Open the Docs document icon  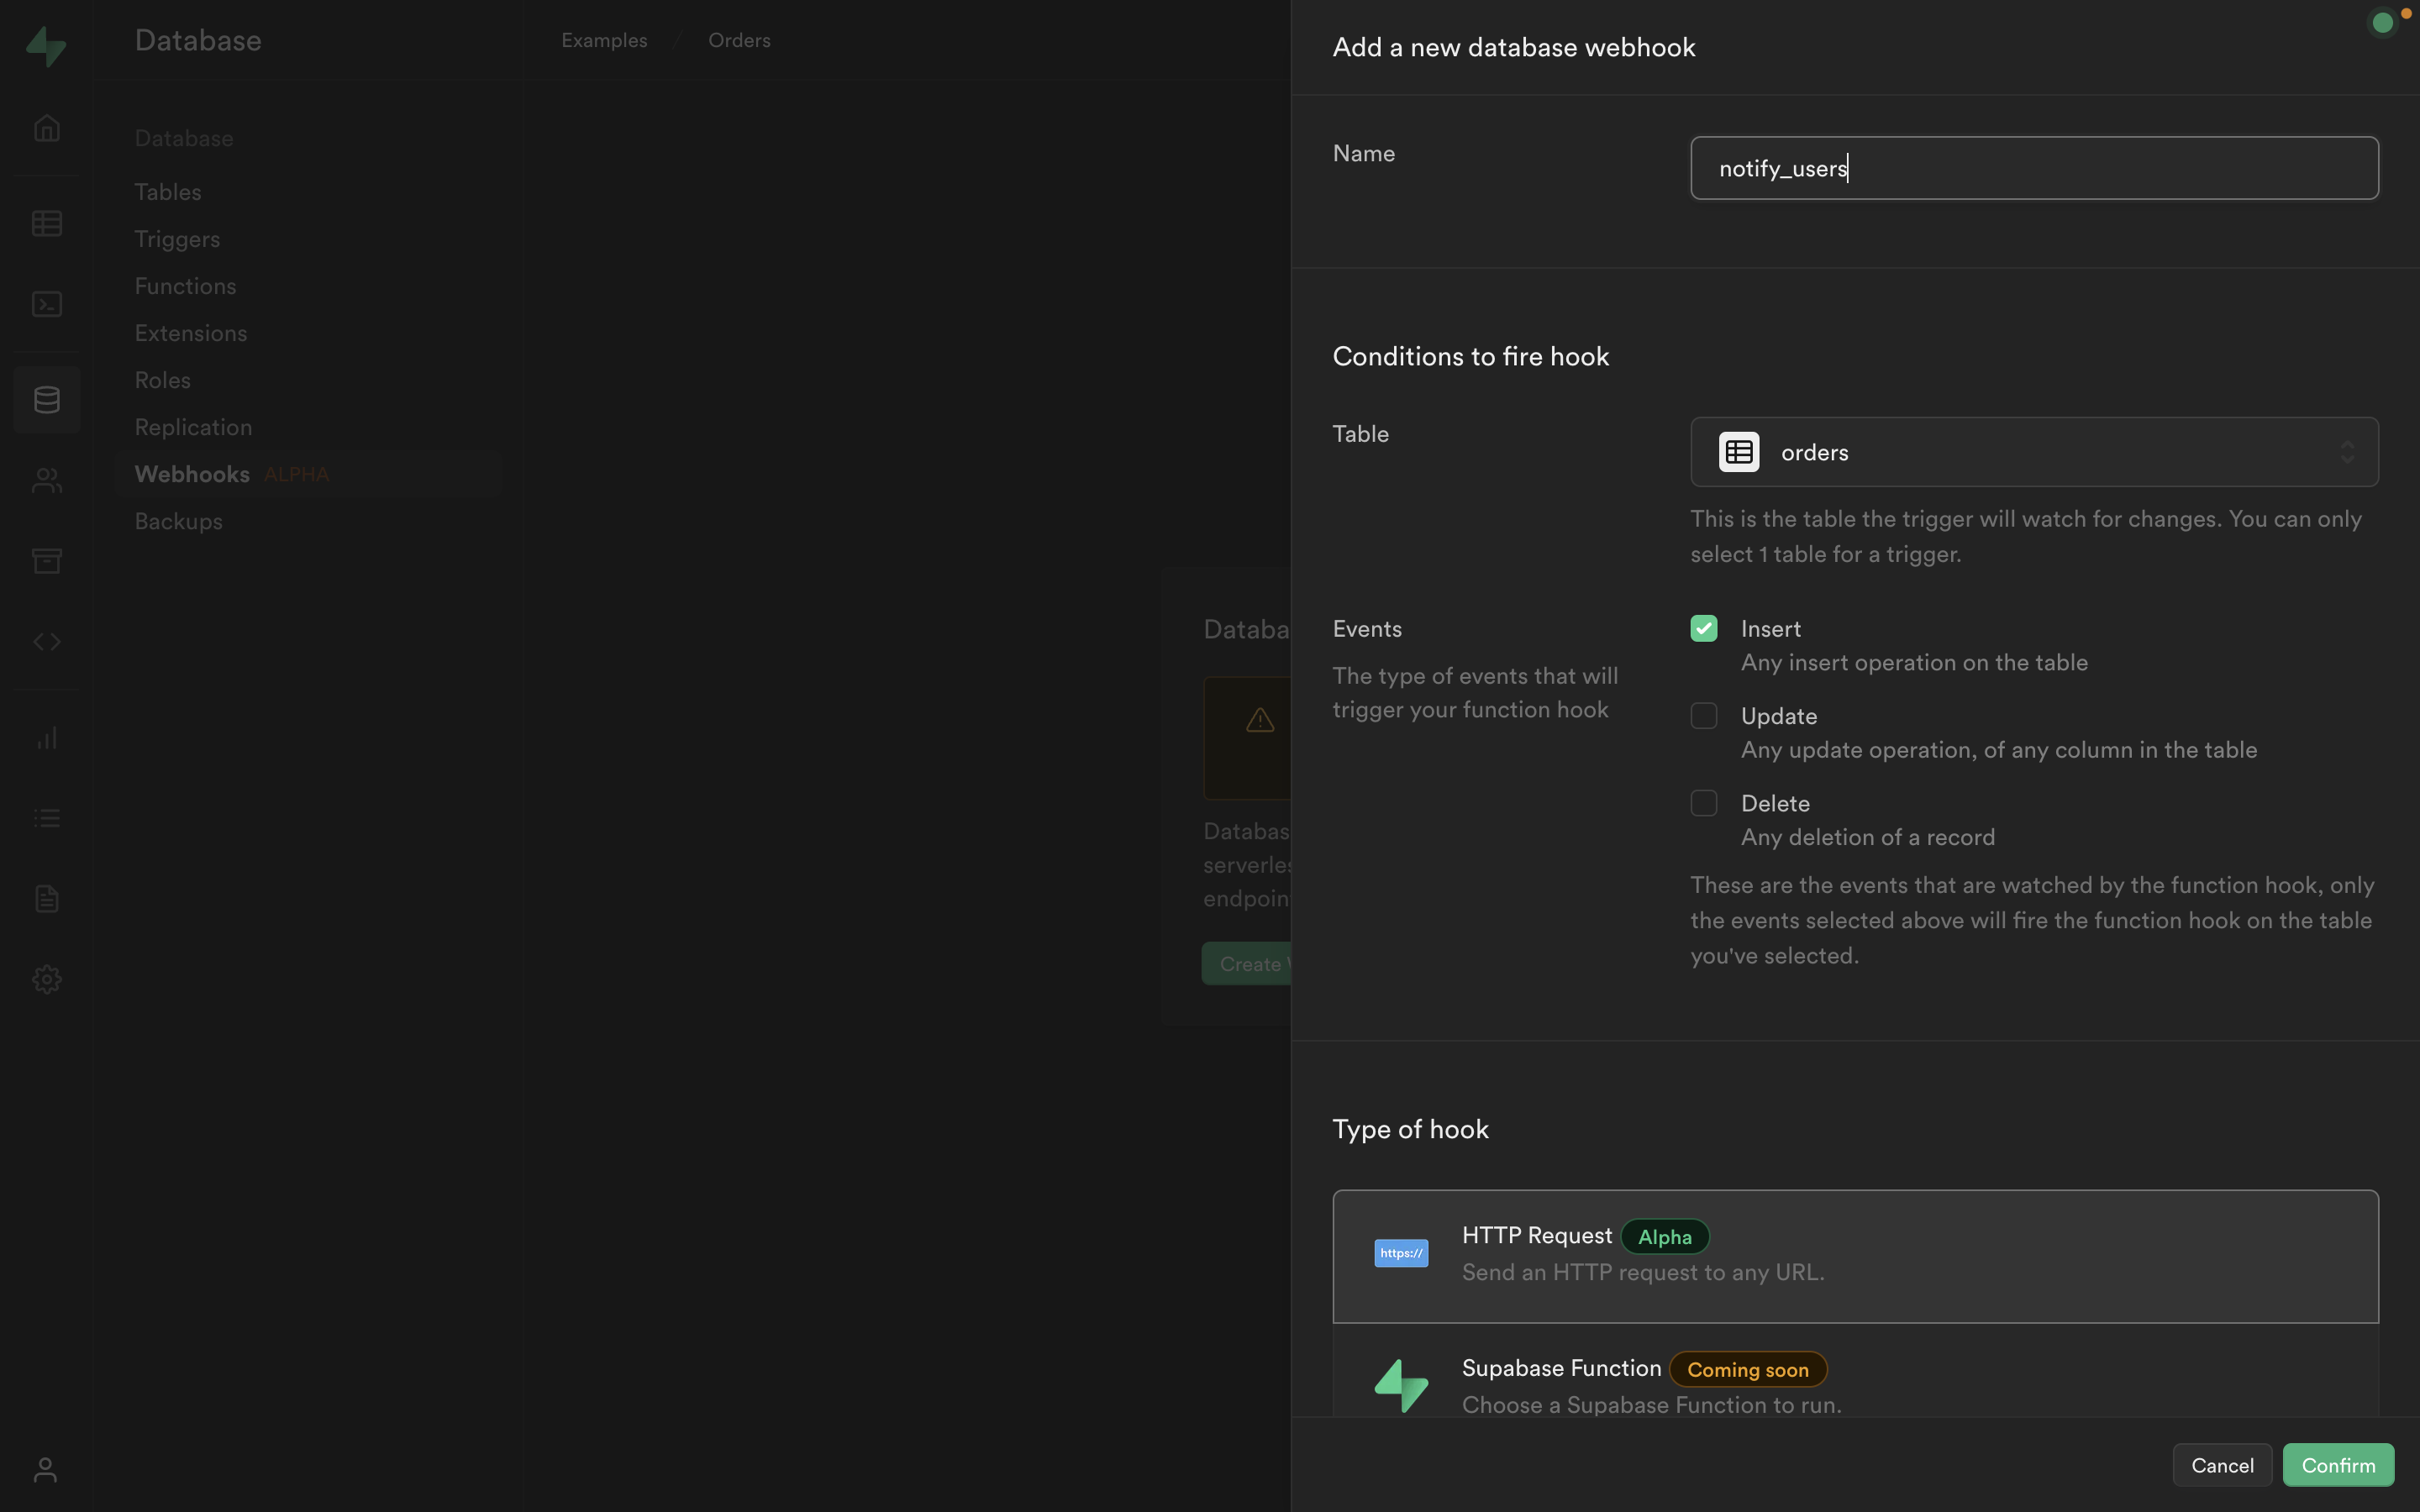point(47,899)
